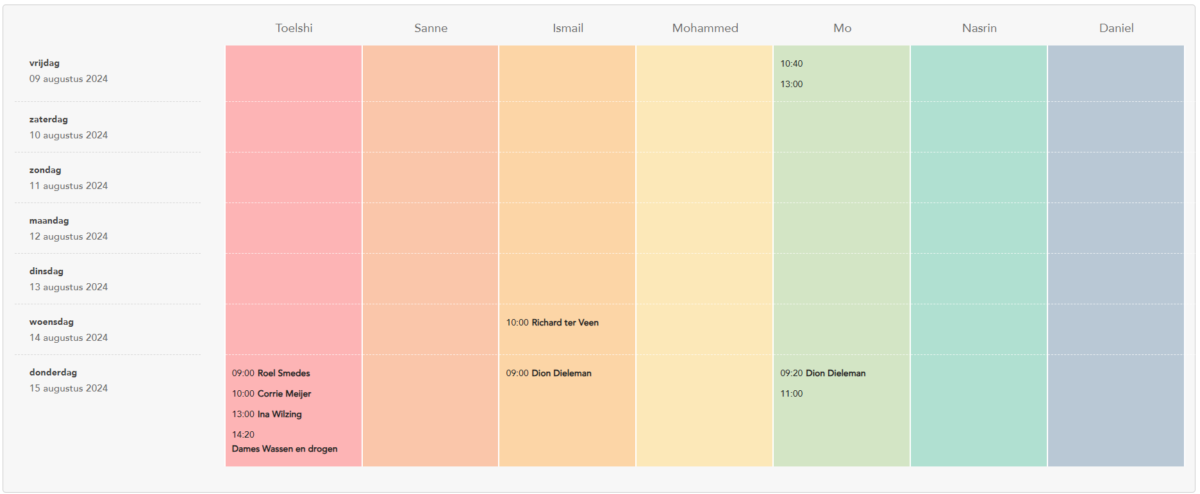Viewport: 1200px width, 494px height.
Task: Click the Toelshi column header
Action: pos(294,28)
